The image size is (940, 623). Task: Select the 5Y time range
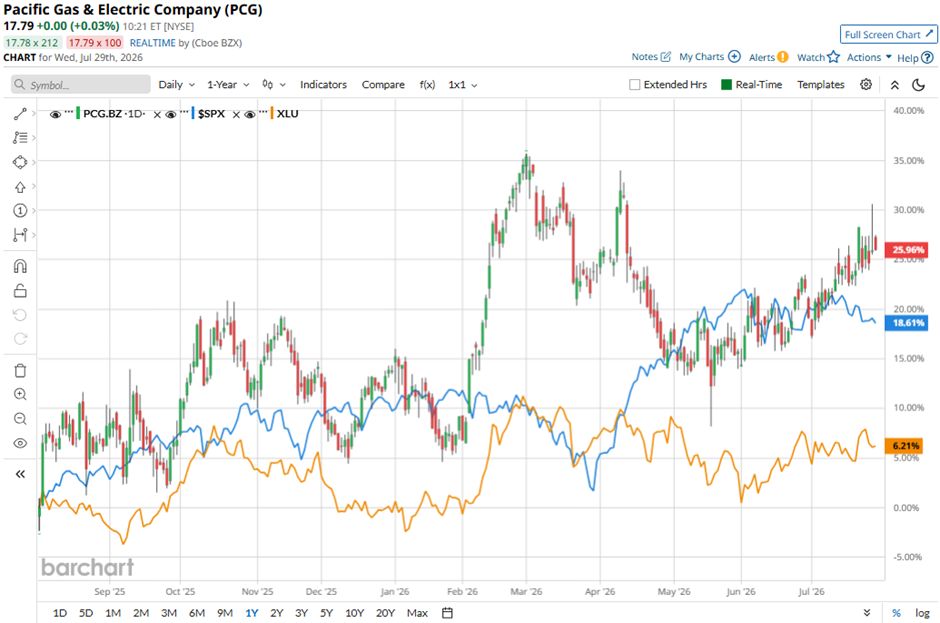[326, 613]
